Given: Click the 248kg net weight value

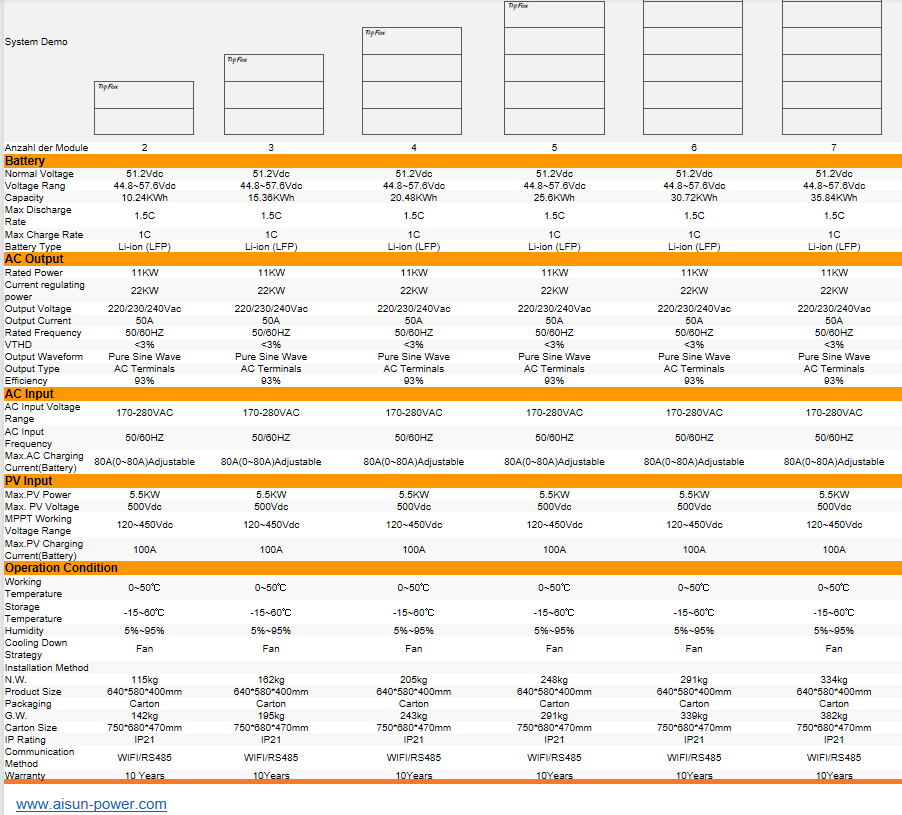Looking at the screenshot, I should pos(554,680).
